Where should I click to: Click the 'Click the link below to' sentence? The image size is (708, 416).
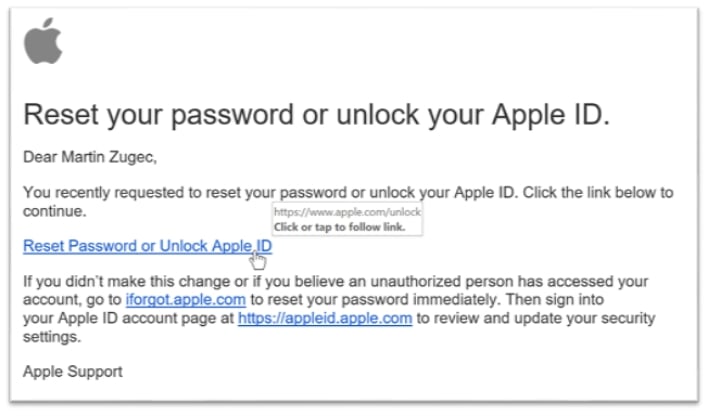click(x=598, y=192)
